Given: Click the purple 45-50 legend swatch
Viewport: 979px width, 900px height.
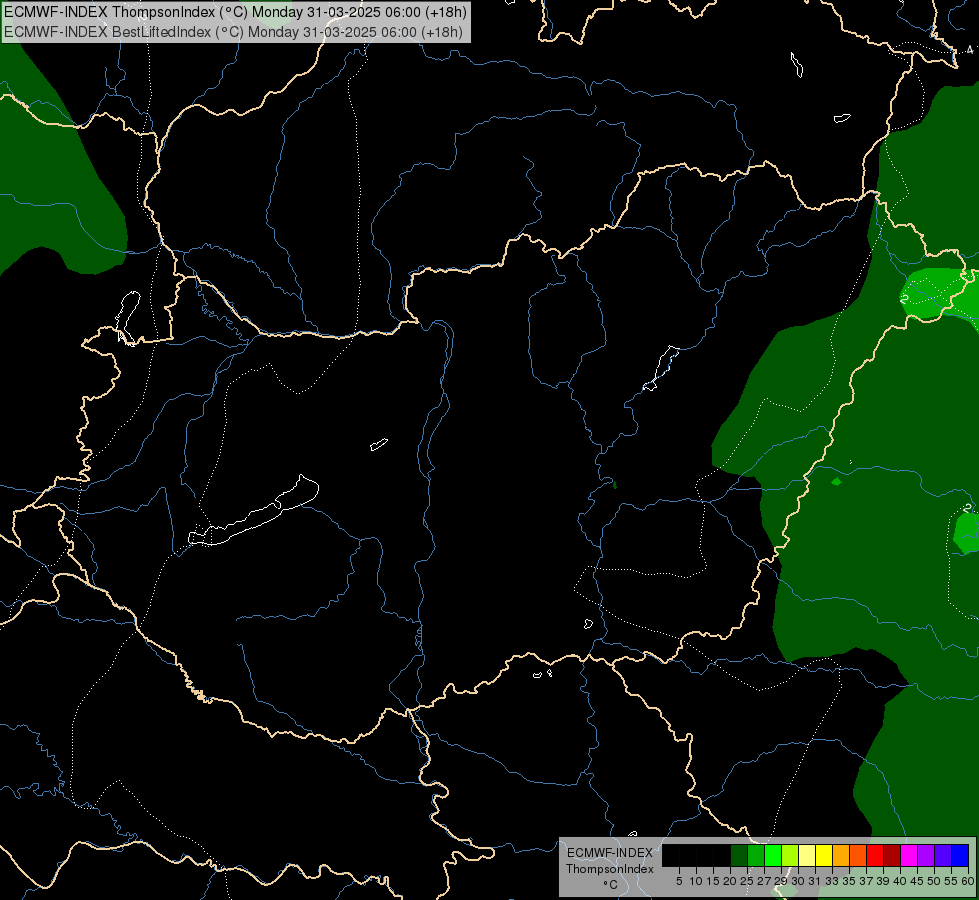Looking at the screenshot, I should click(x=926, y=855).
